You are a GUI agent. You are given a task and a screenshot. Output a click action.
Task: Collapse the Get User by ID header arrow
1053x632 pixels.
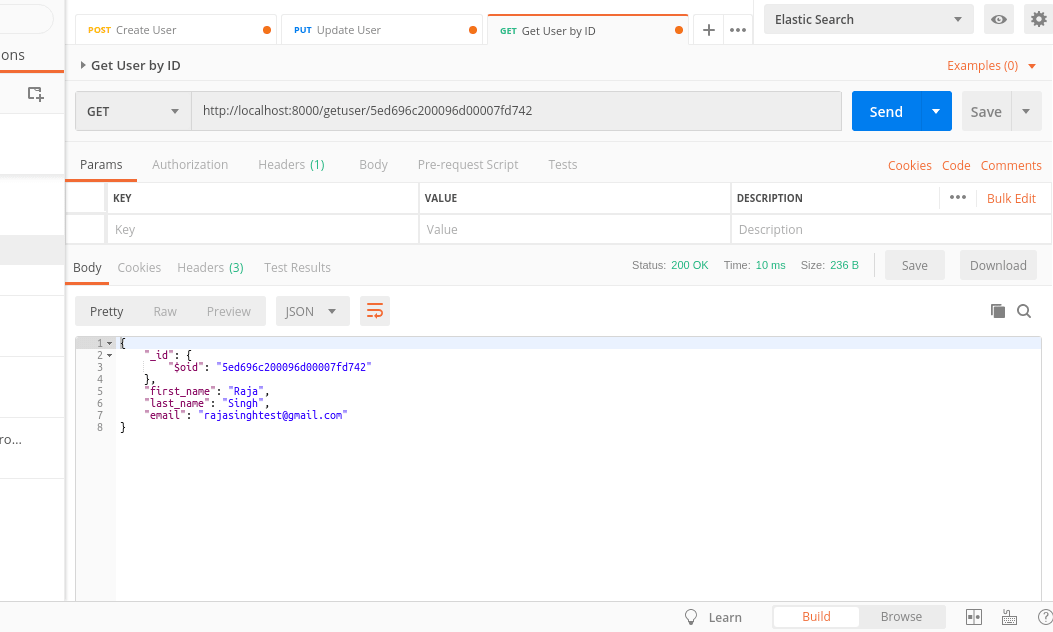(82, 65)
